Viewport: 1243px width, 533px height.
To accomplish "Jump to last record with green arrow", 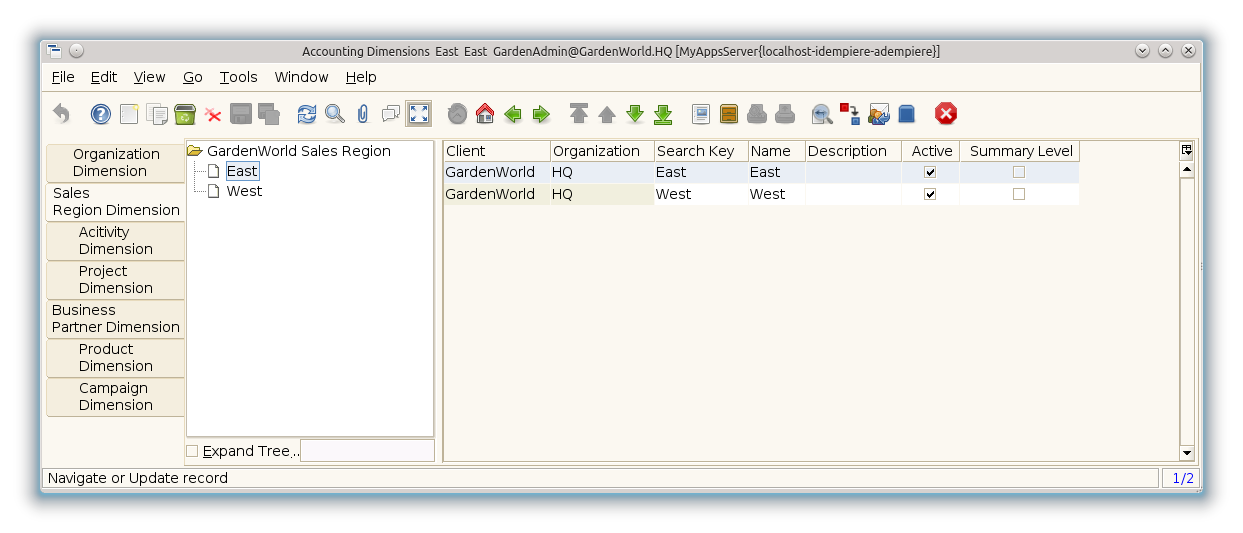I will click(x=663, y=114).
